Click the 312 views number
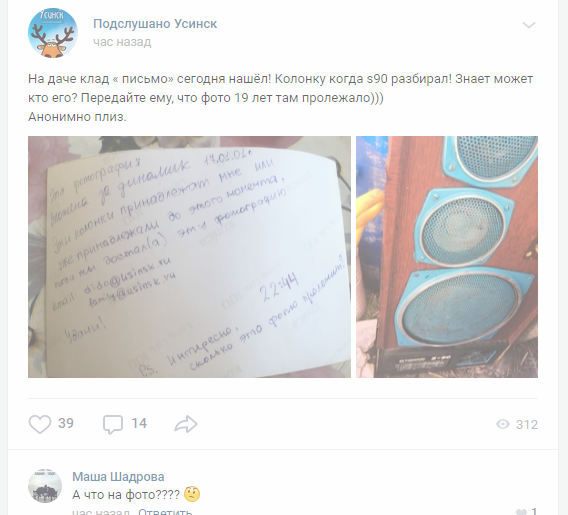This screenshot has width=568, height=515. click(x=527, y=424)
